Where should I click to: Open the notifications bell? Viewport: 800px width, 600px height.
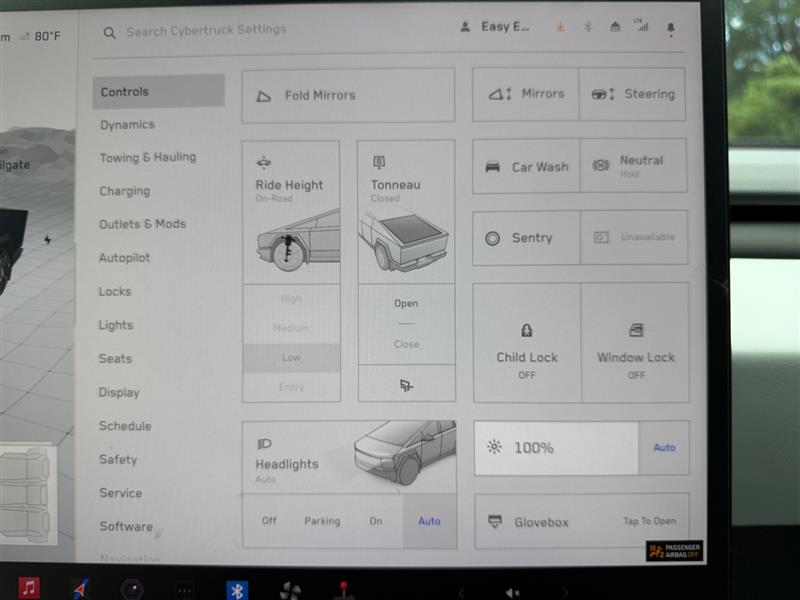[671, 28]
